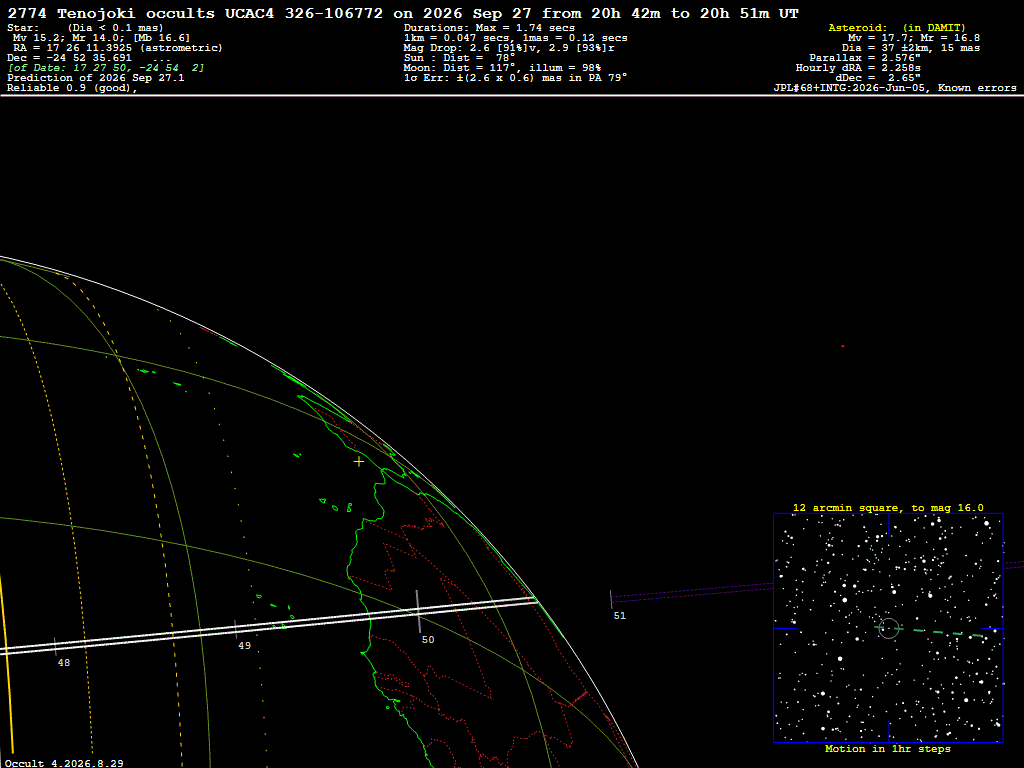Image resolution: width=1024 pixels, height=768 pixels.
Task: Click the green "of Date" coordinates line
Action: click(106, 67)
